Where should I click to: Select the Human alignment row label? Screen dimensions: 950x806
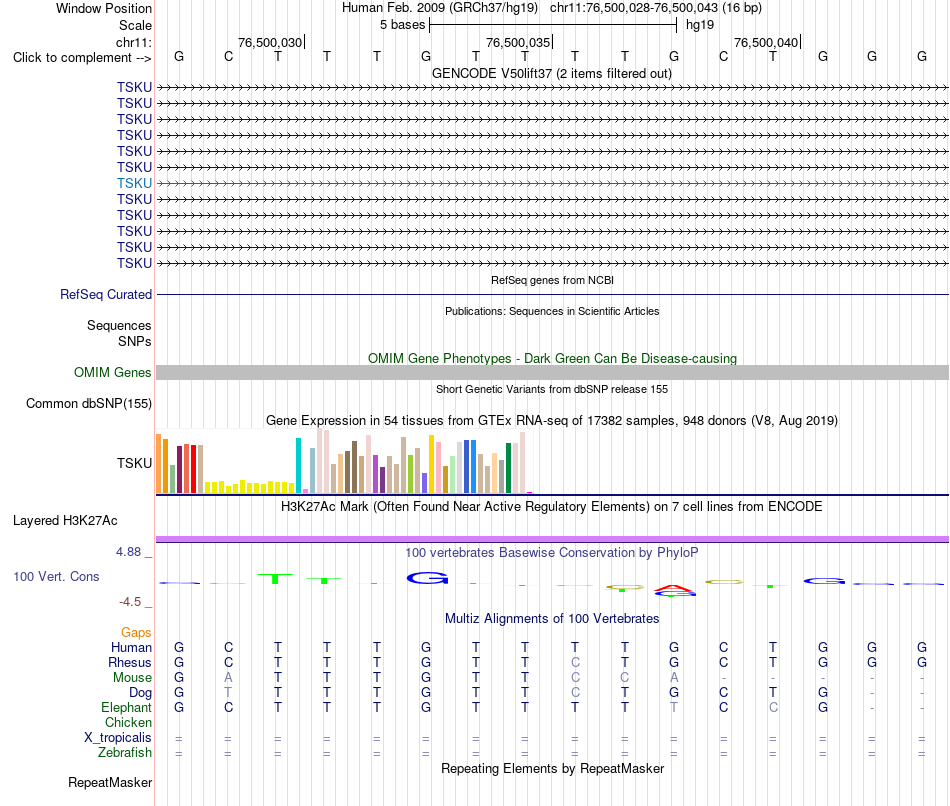(x=131, y=648)
